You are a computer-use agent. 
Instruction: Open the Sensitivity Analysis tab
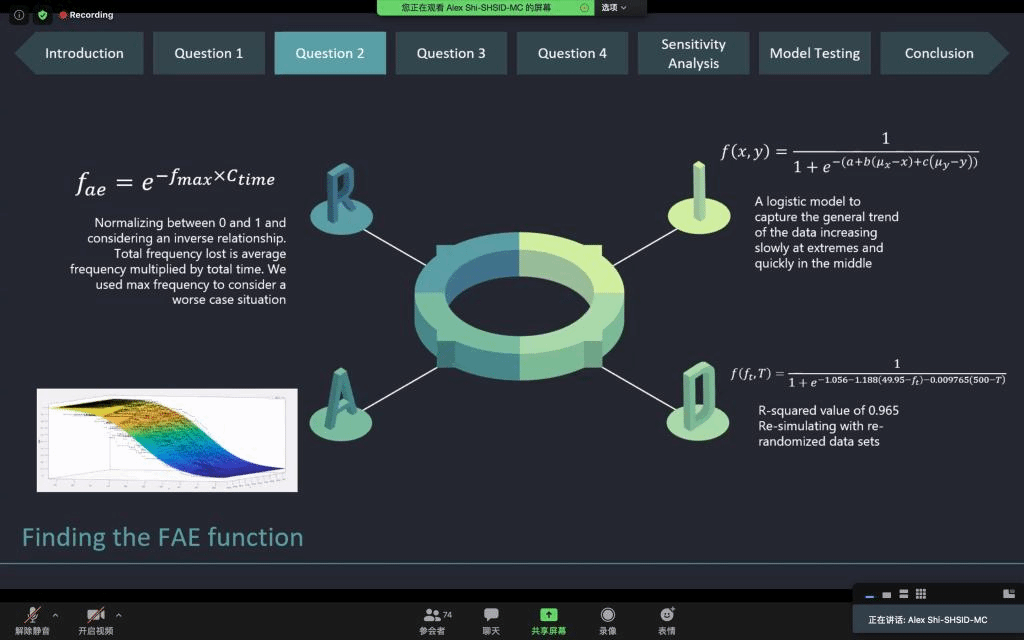click(x=693, y=53)
